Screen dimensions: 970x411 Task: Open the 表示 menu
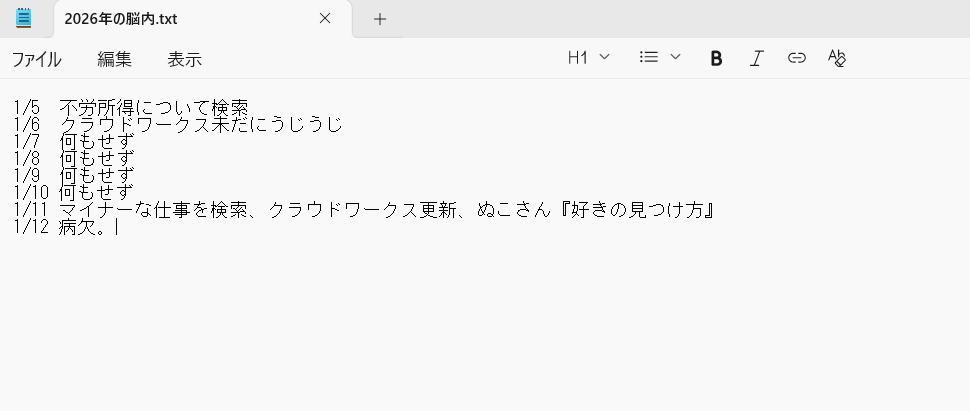click(x=184, y=59)
